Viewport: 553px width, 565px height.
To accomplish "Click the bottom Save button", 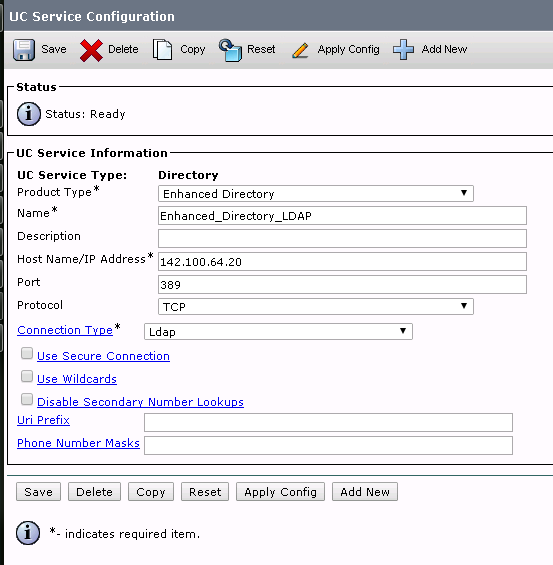I will (39, 492).
